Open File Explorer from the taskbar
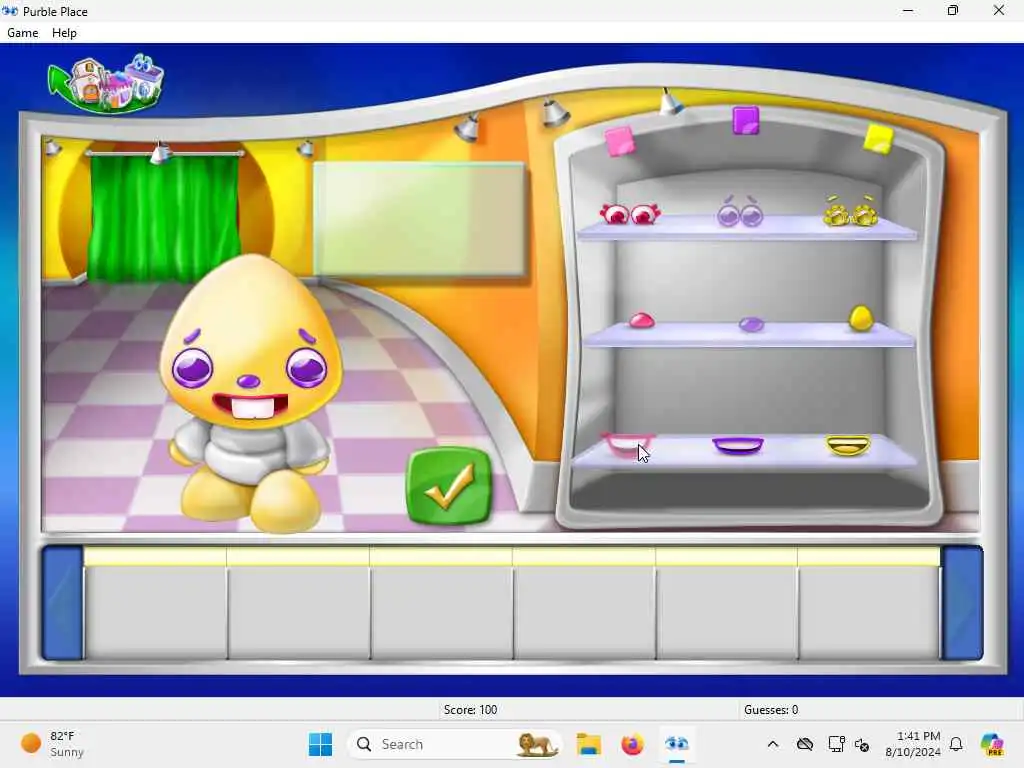This screenshot has height=768, width=1024. point(588,744)
